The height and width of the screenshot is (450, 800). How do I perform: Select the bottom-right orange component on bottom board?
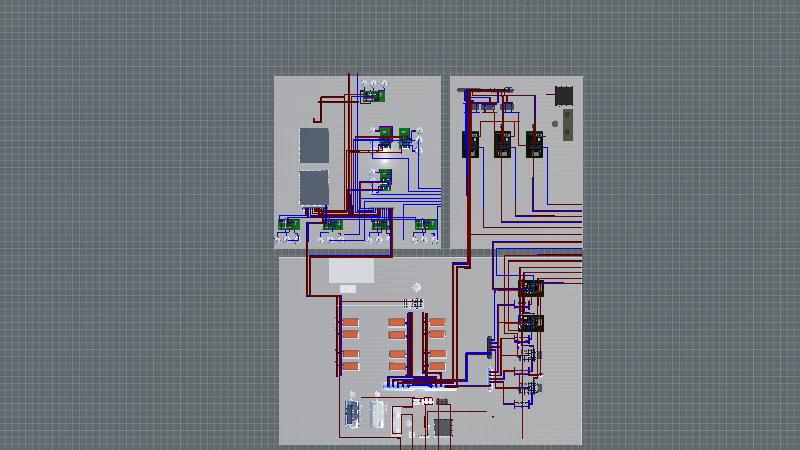coord(437,366)
